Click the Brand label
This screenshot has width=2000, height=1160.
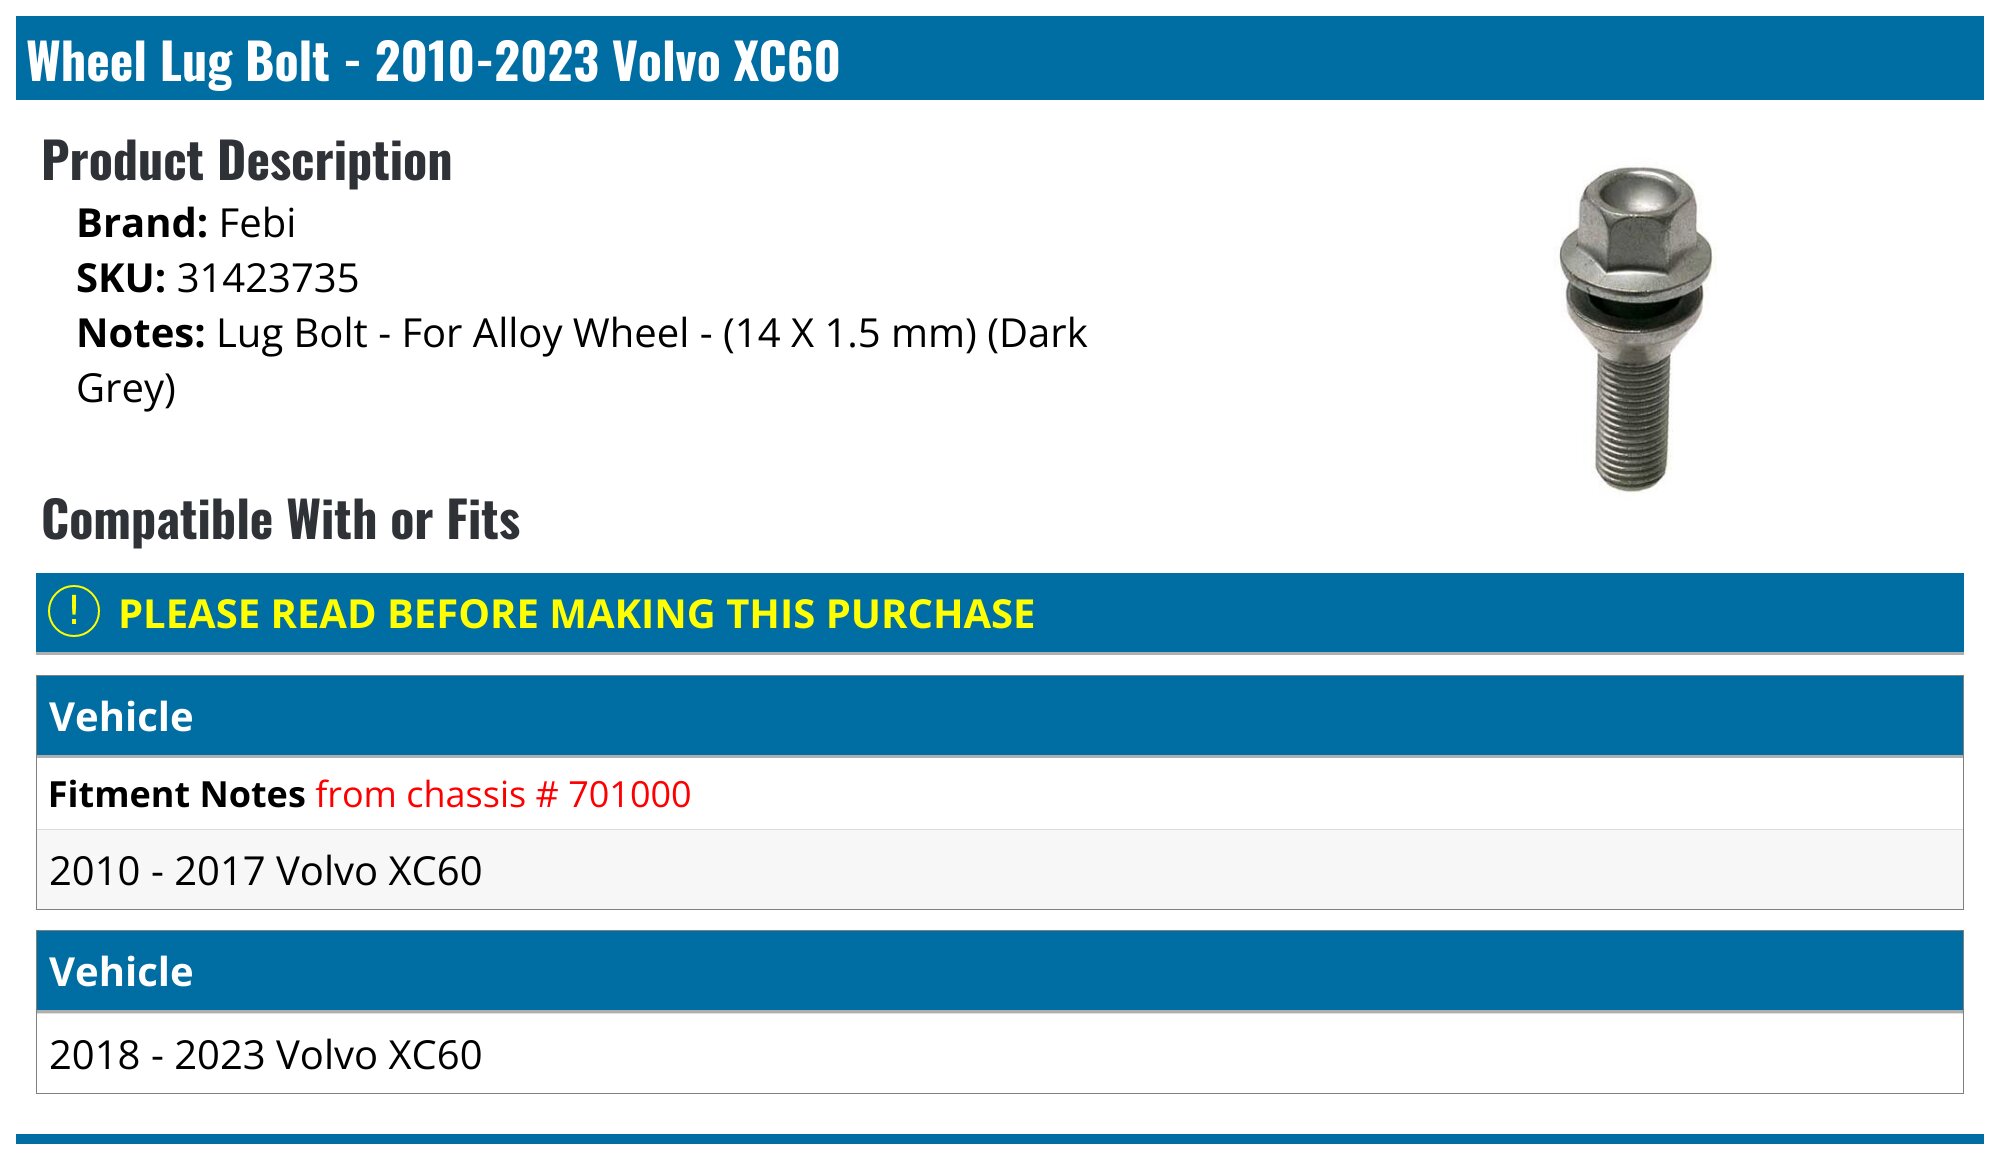(x=142, y=223)
